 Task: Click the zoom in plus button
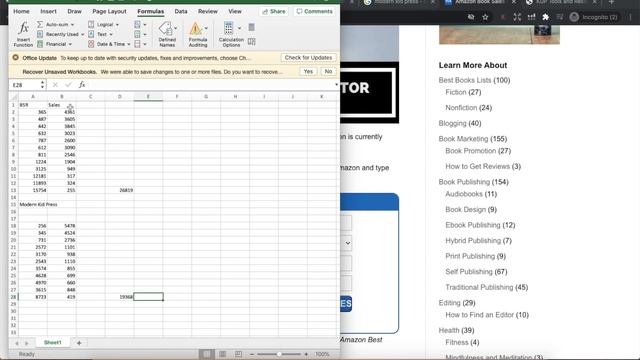306,354
